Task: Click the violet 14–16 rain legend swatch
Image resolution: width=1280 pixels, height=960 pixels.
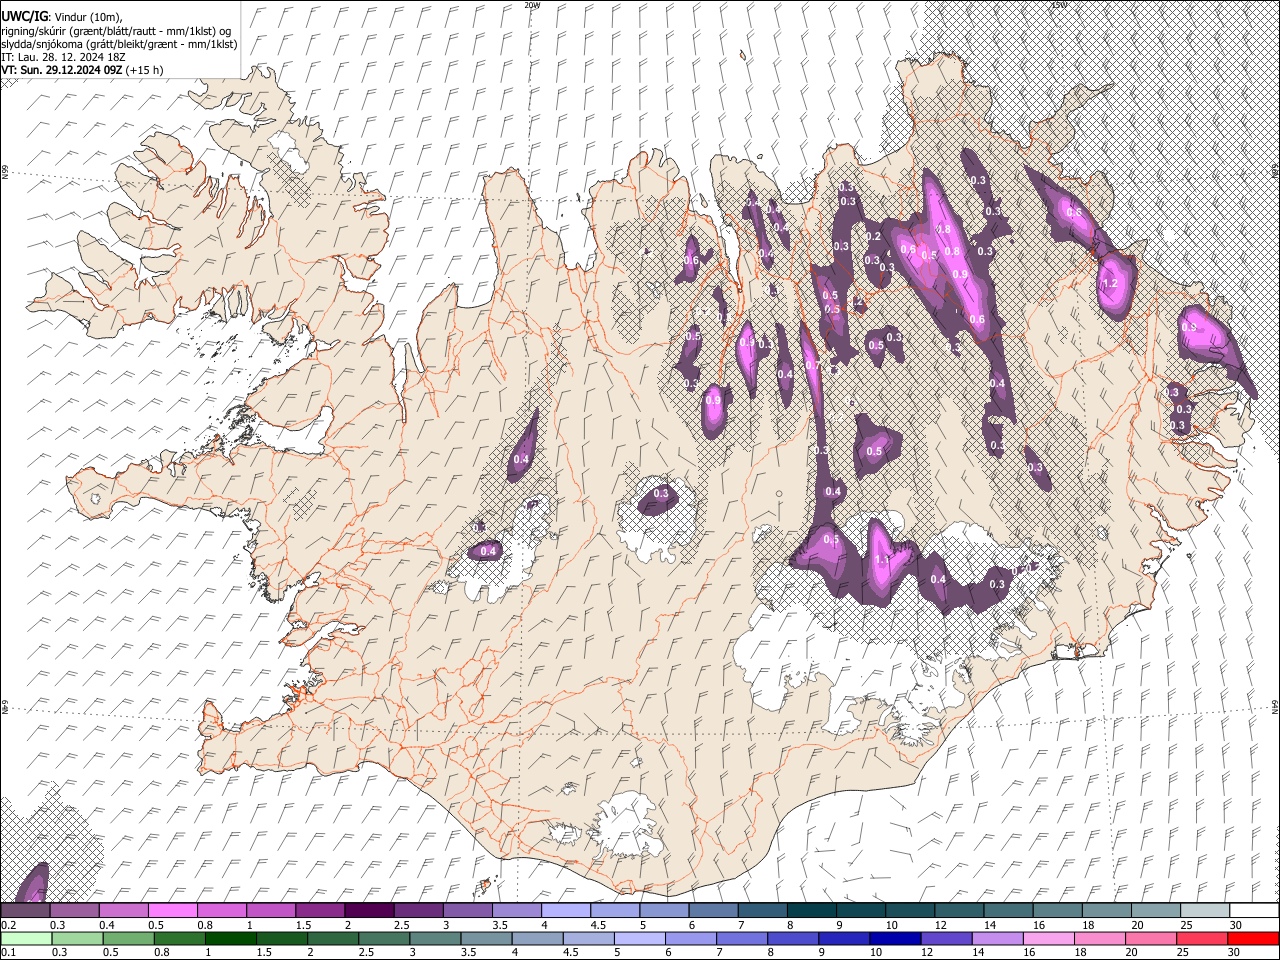Action: [999, 938]
